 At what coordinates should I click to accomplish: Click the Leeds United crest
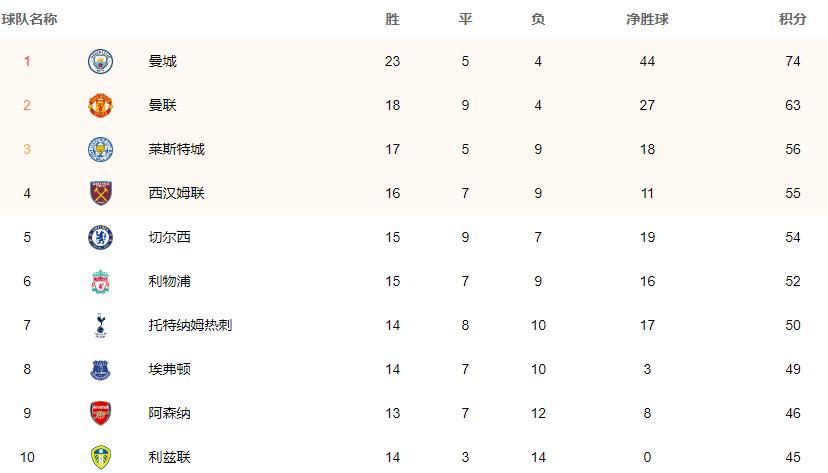pos(100,457)
